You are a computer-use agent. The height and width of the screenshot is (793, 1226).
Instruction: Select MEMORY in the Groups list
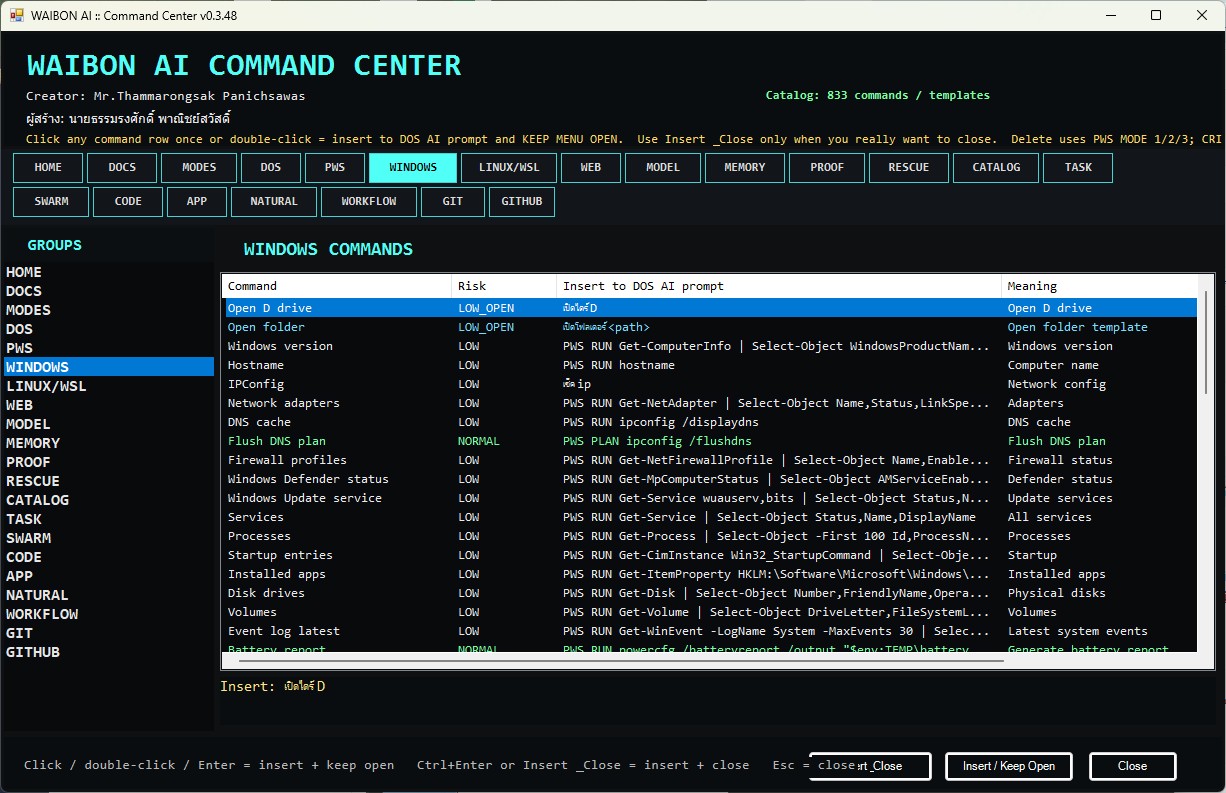tap(108, 443)
